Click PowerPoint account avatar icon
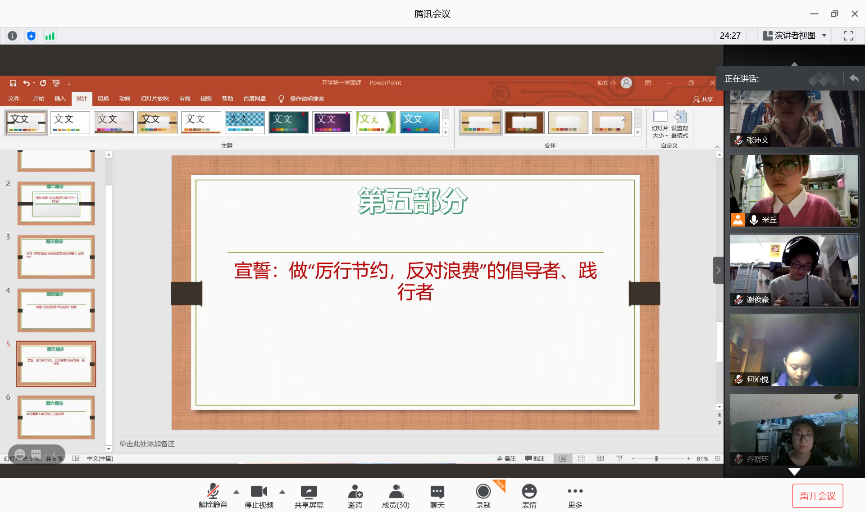This screenshot has width=865, height=512. (626, 83)
